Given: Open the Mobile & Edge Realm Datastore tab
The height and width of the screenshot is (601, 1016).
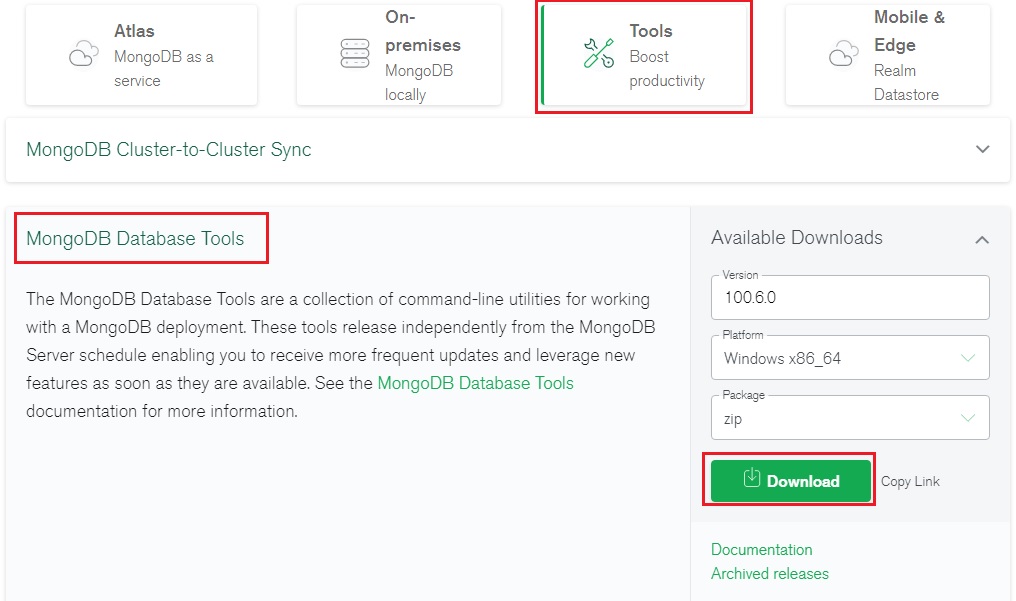Looking at the screenshot, I should (888, 55).
